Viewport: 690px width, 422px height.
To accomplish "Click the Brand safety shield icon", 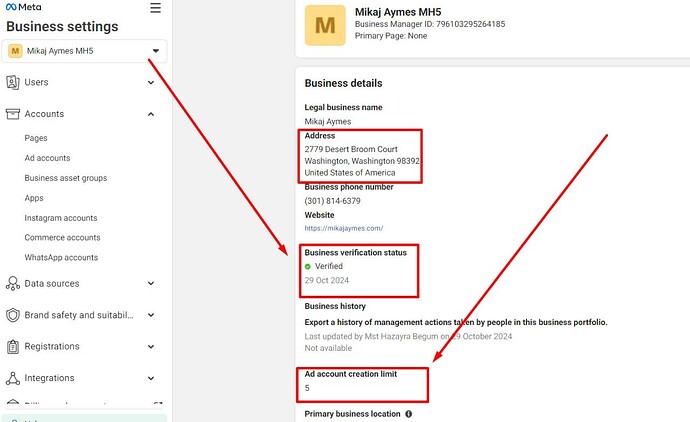I will point(13,315).
